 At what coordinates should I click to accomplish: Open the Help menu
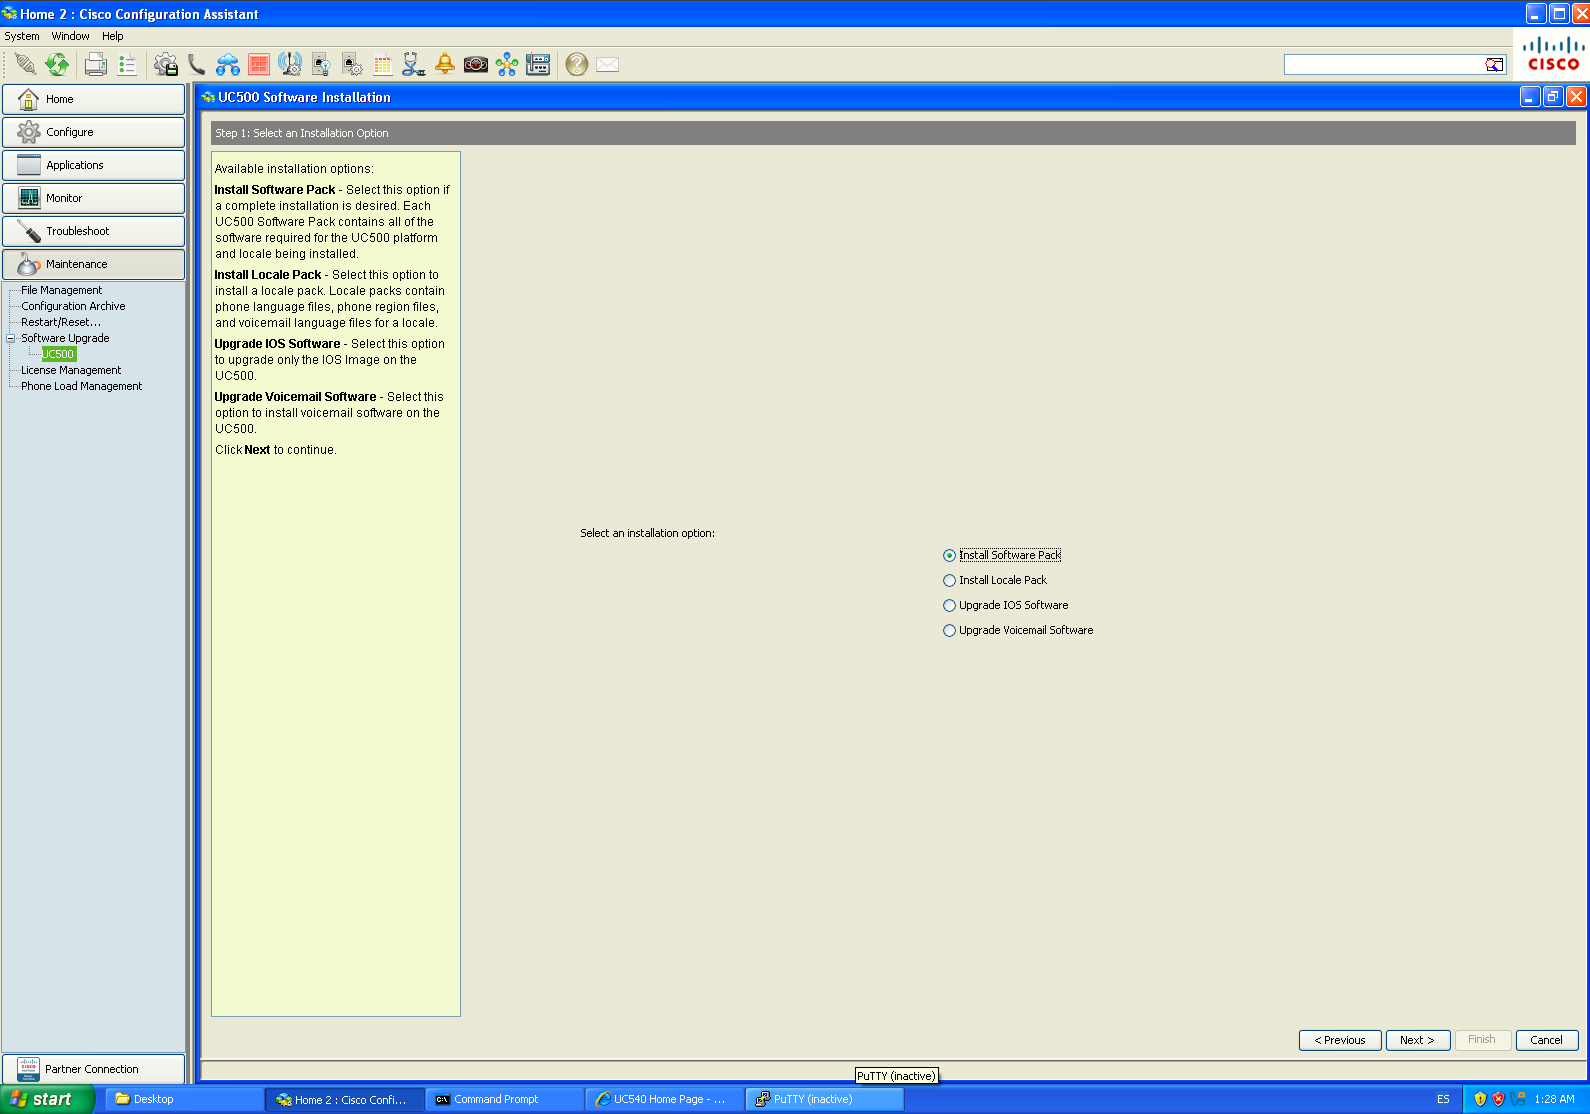click(113, 36)
